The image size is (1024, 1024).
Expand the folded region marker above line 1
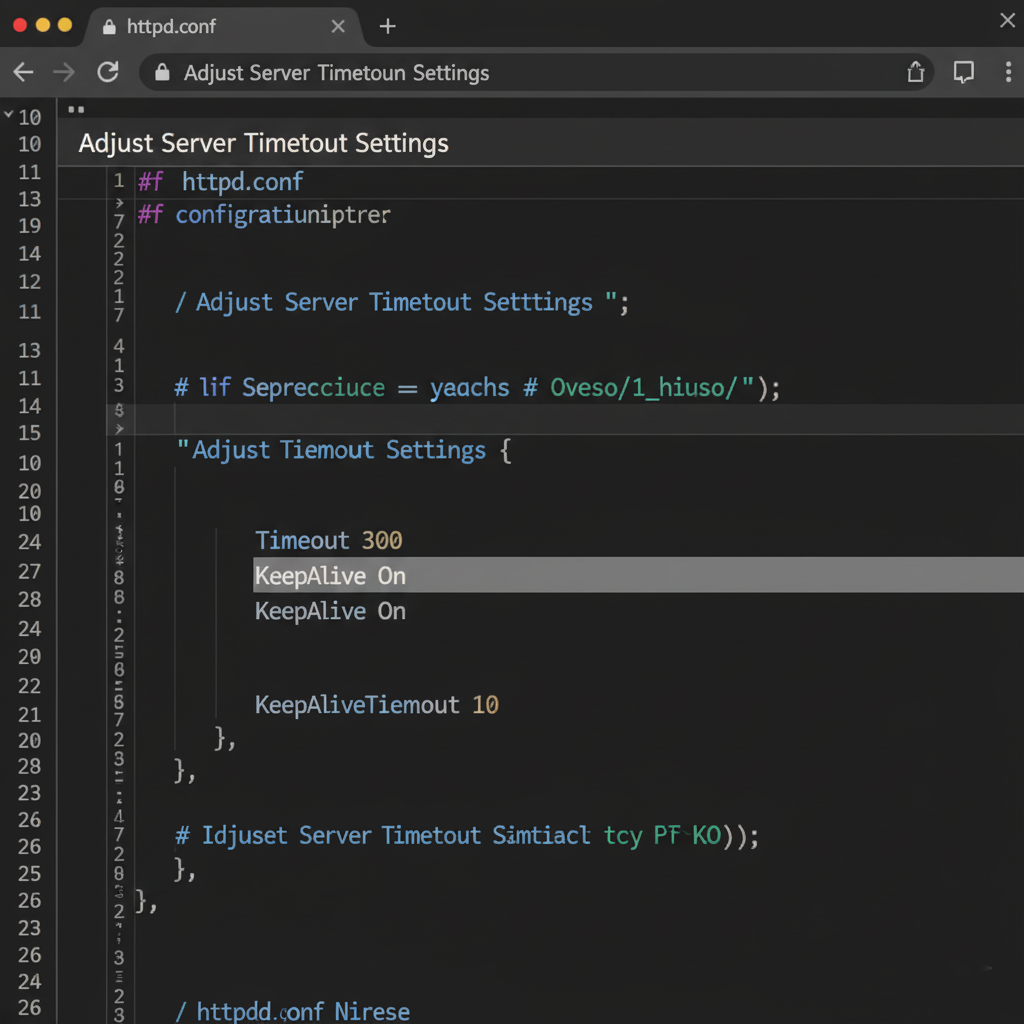click(76, 108)
